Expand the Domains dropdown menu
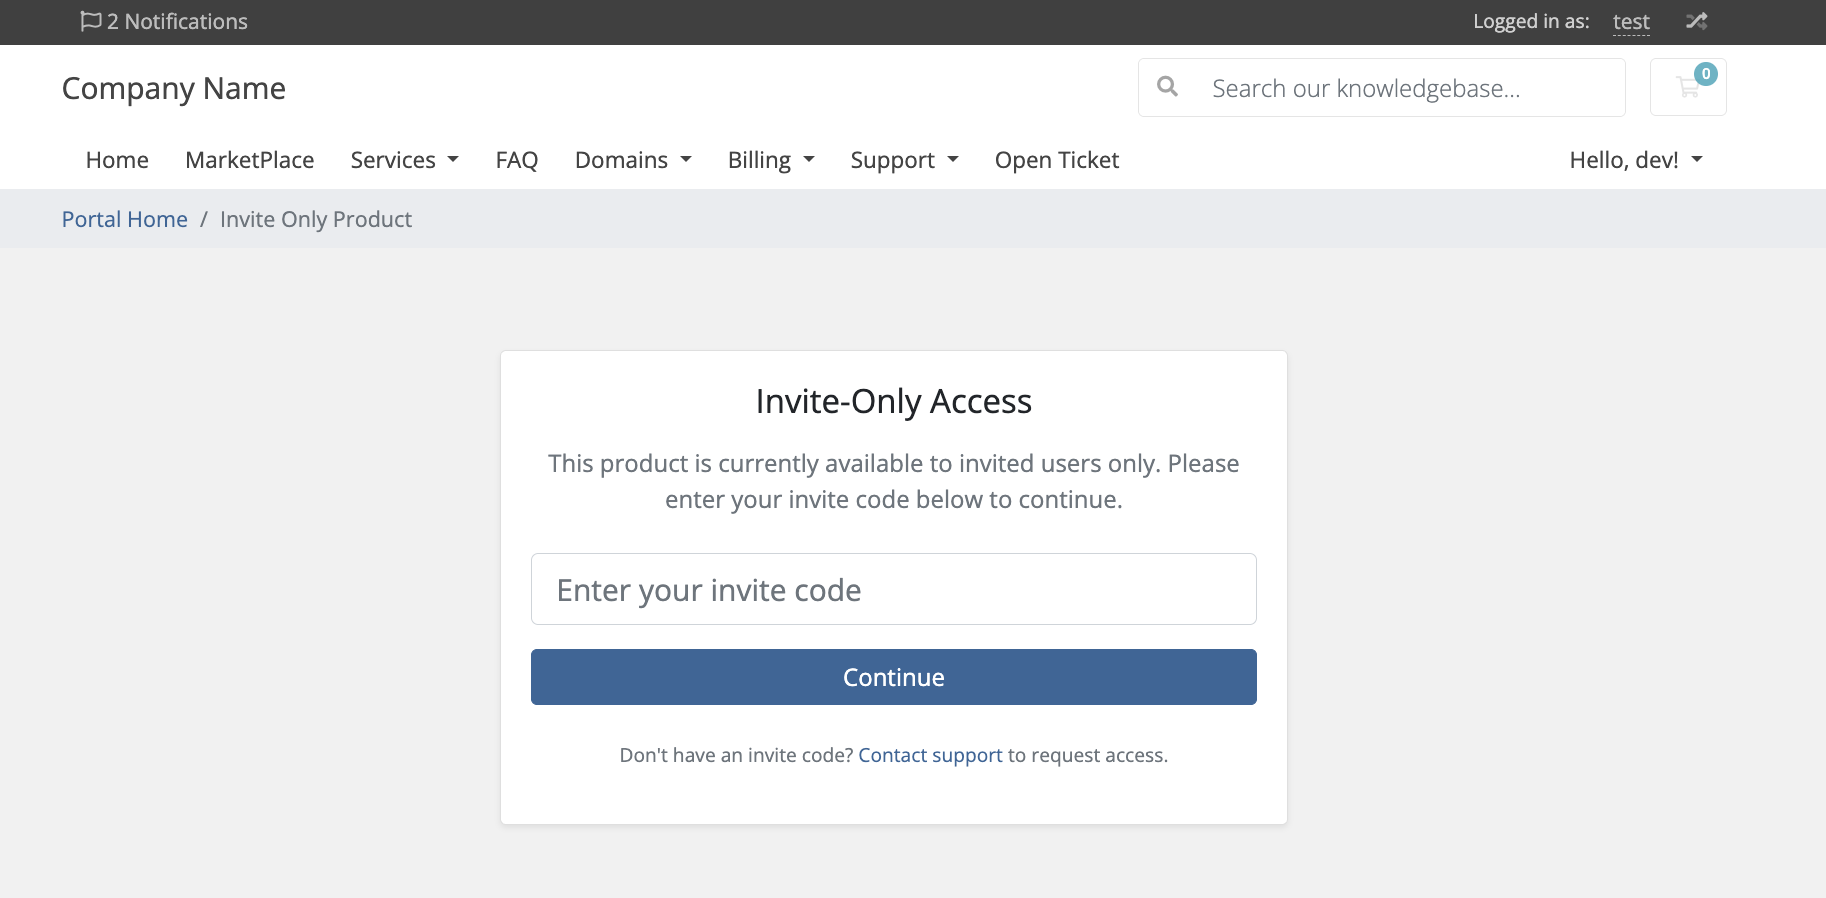 click(633, 160)
